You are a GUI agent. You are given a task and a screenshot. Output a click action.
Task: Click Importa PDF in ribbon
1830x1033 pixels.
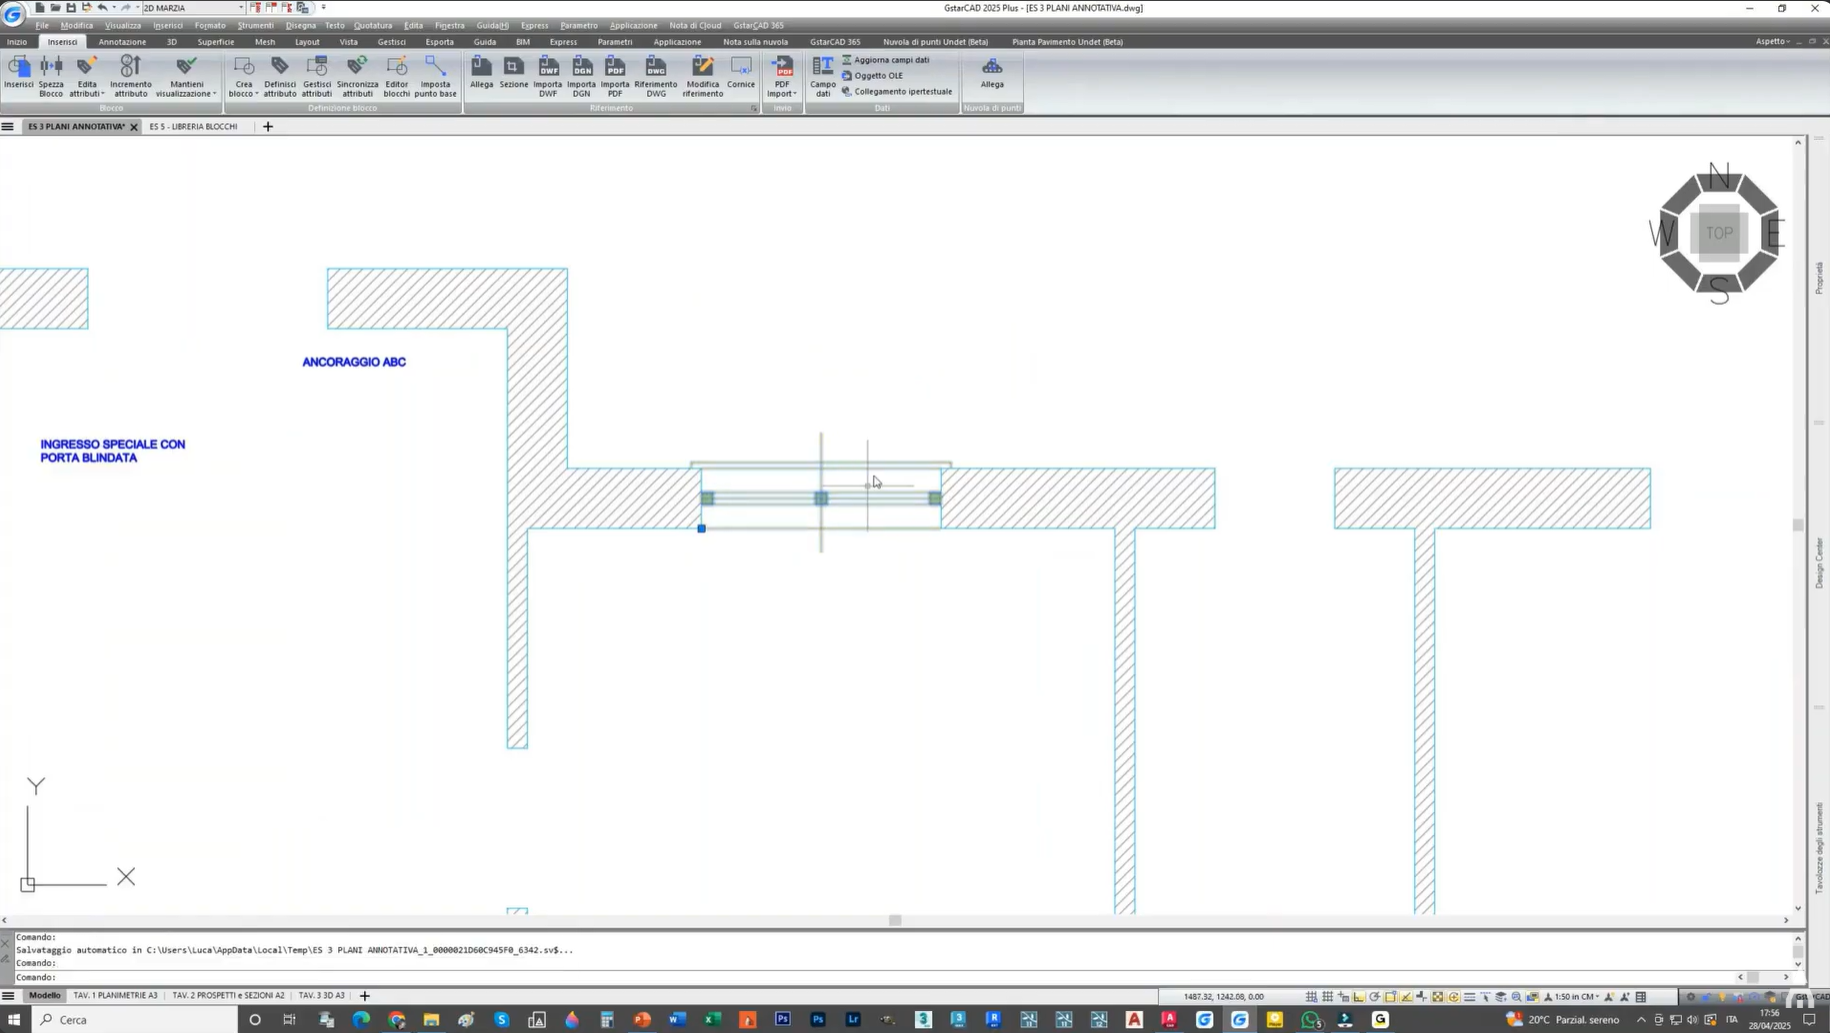click(x=615, y=74)
